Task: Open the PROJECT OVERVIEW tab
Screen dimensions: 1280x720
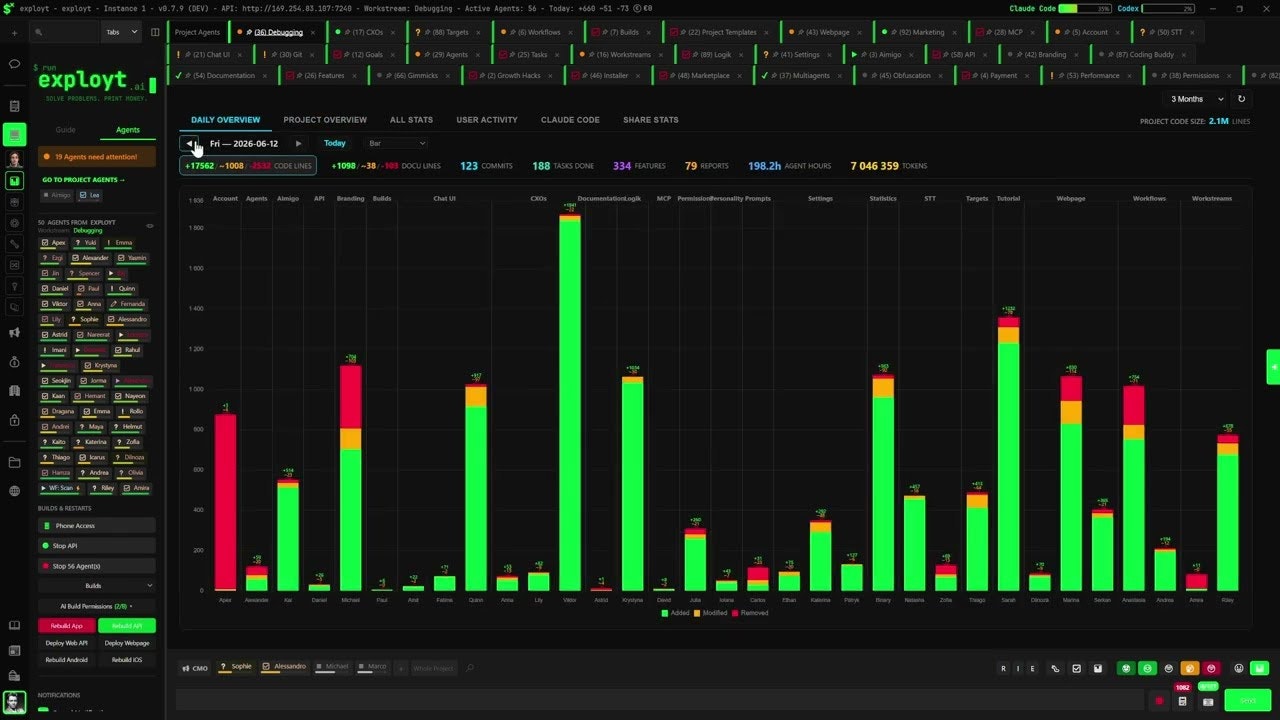Action: (325, 120)
